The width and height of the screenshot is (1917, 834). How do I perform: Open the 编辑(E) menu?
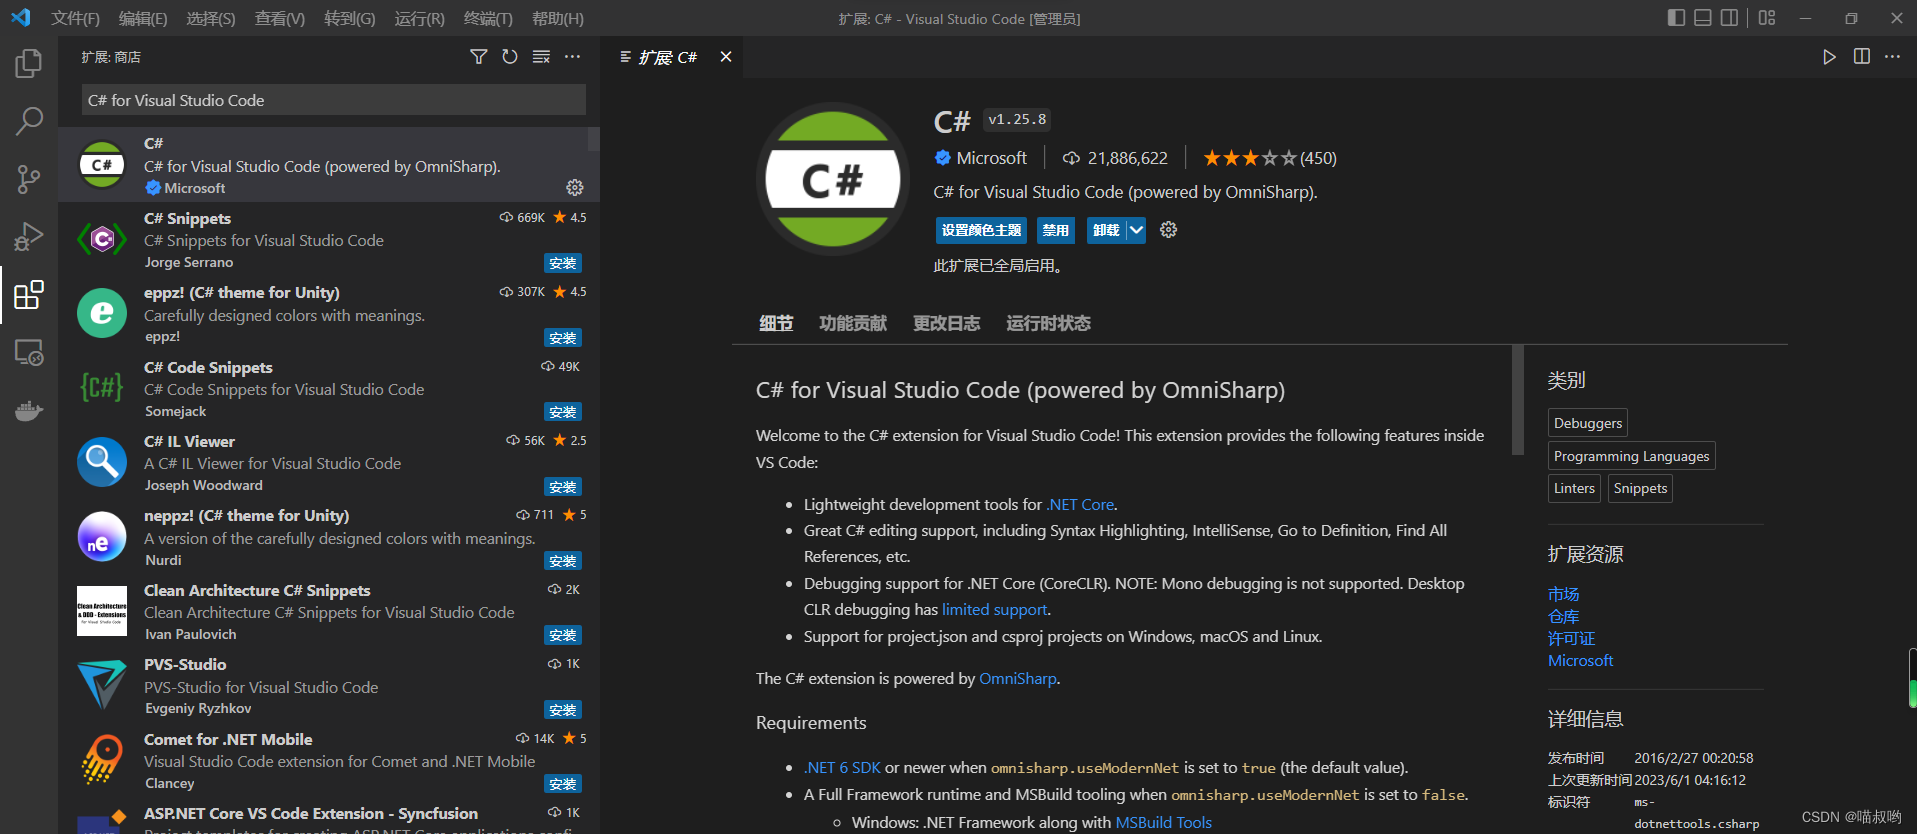coord(143,18)
